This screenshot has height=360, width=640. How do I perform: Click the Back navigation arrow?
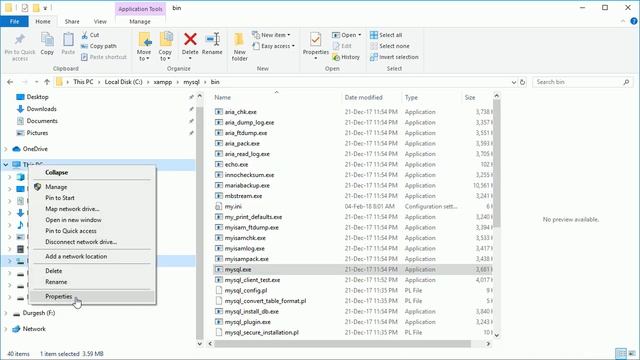[x=10, y=82]
